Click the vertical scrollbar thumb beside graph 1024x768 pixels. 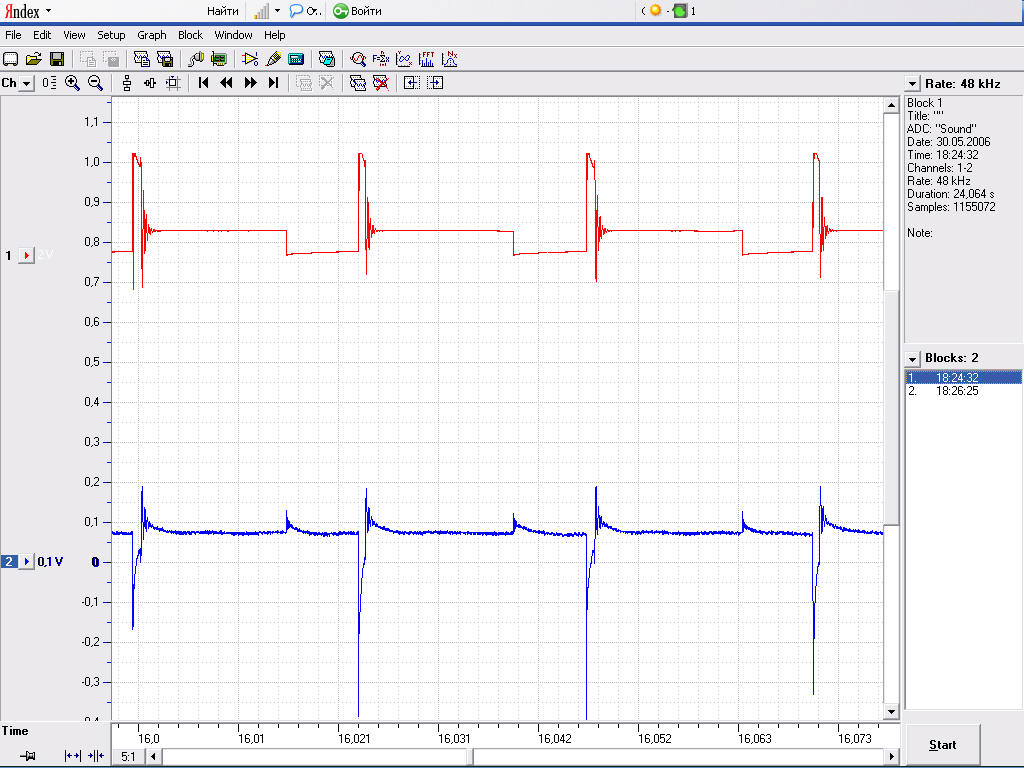(891, 407)
